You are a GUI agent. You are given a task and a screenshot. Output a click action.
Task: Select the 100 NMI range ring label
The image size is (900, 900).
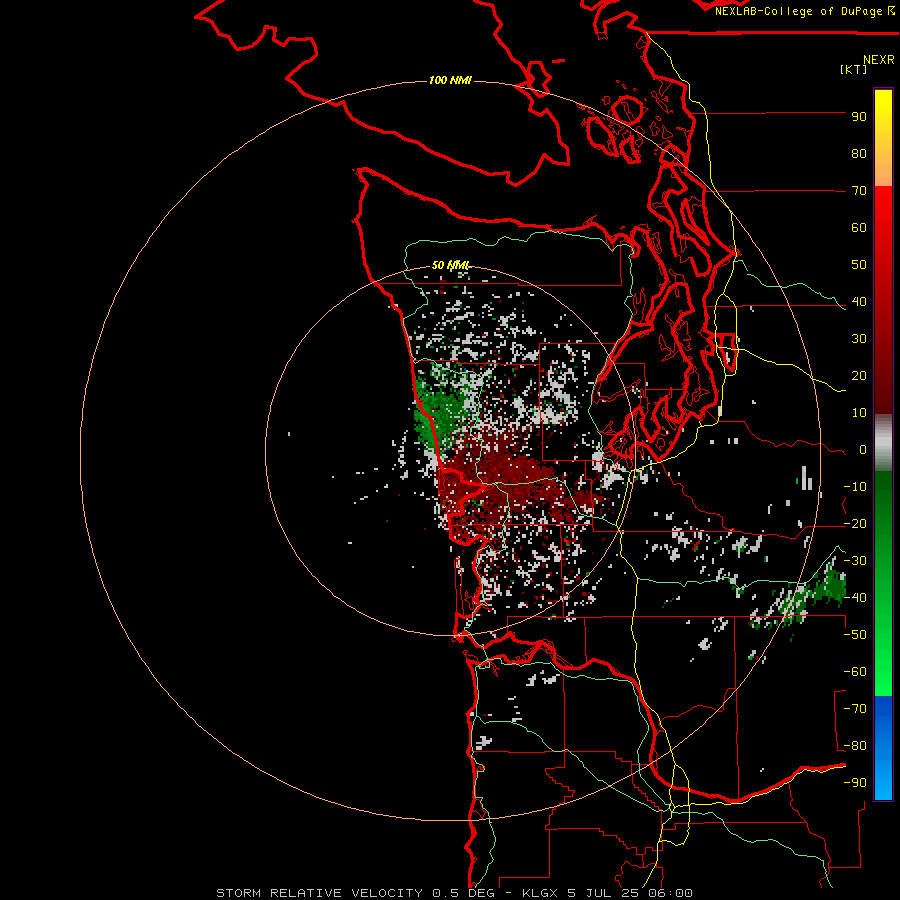[x=450, y=80]
